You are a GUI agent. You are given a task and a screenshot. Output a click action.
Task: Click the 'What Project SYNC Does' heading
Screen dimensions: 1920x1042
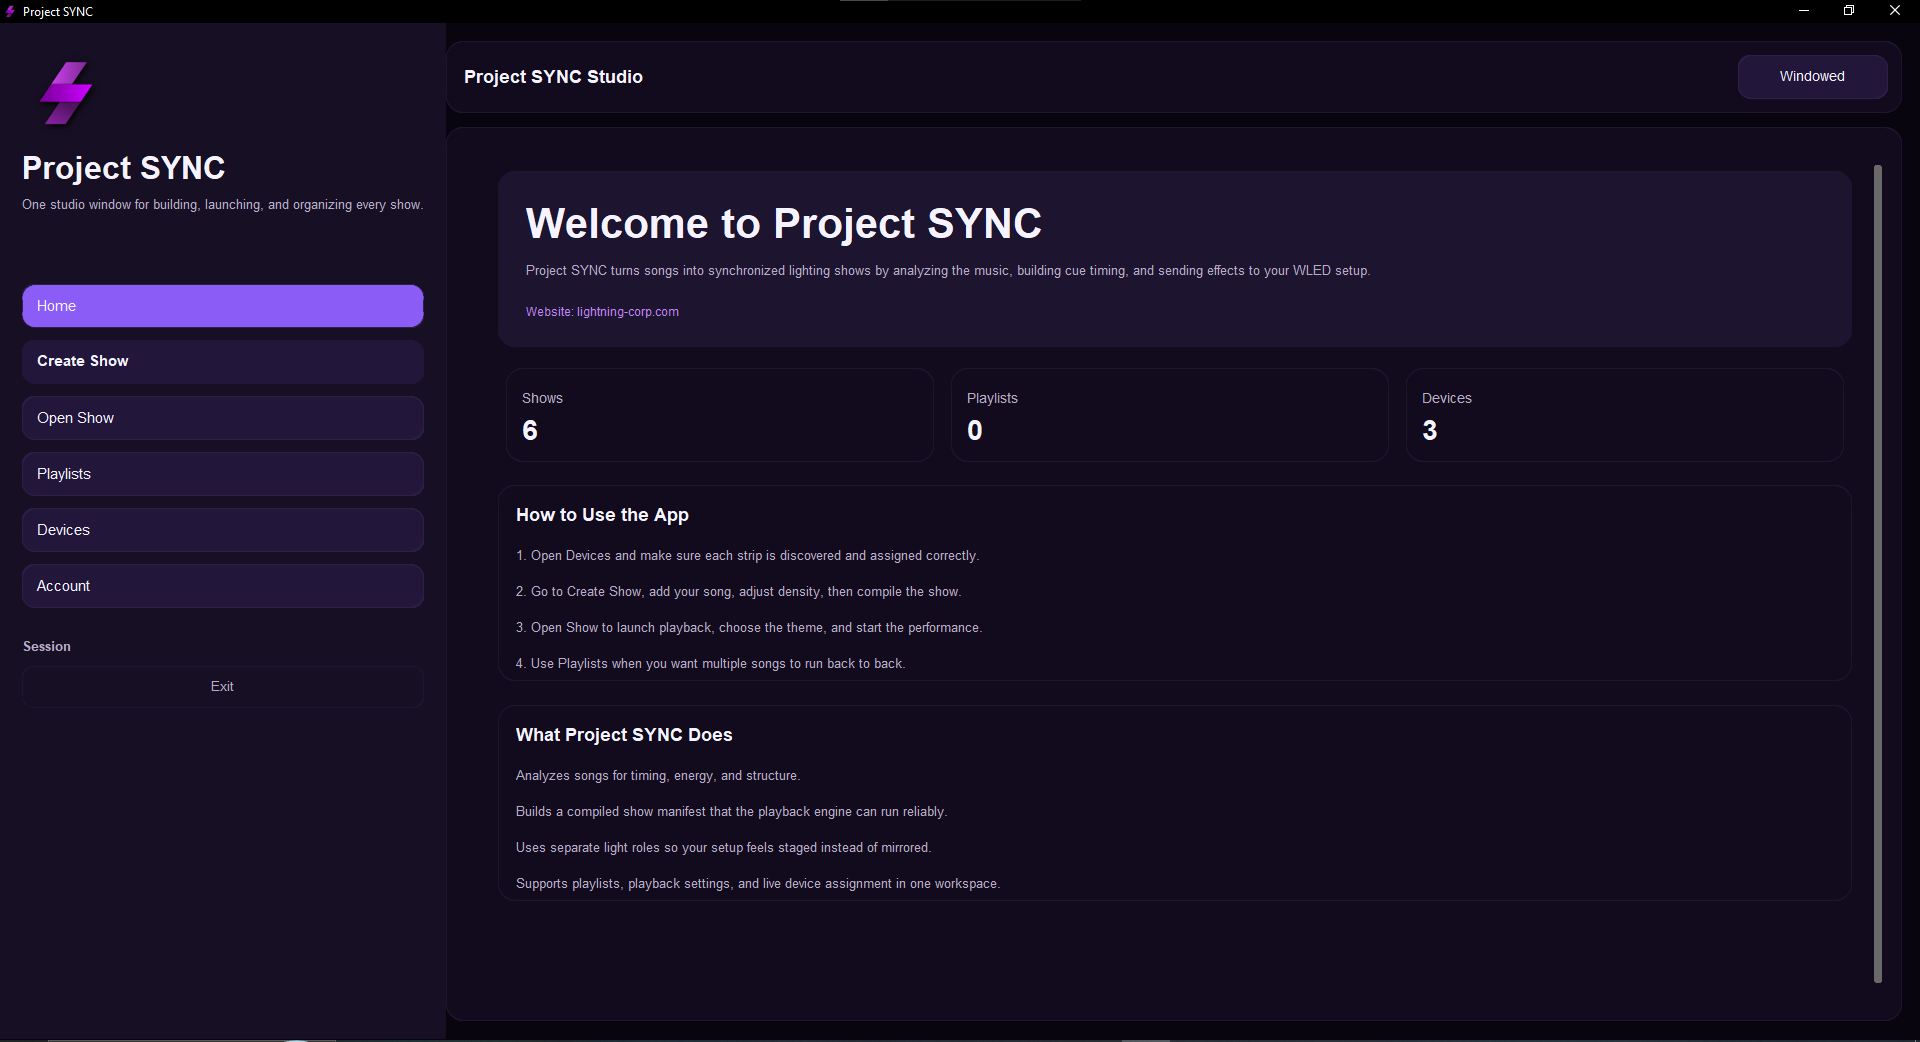click(x=624, y=735)
